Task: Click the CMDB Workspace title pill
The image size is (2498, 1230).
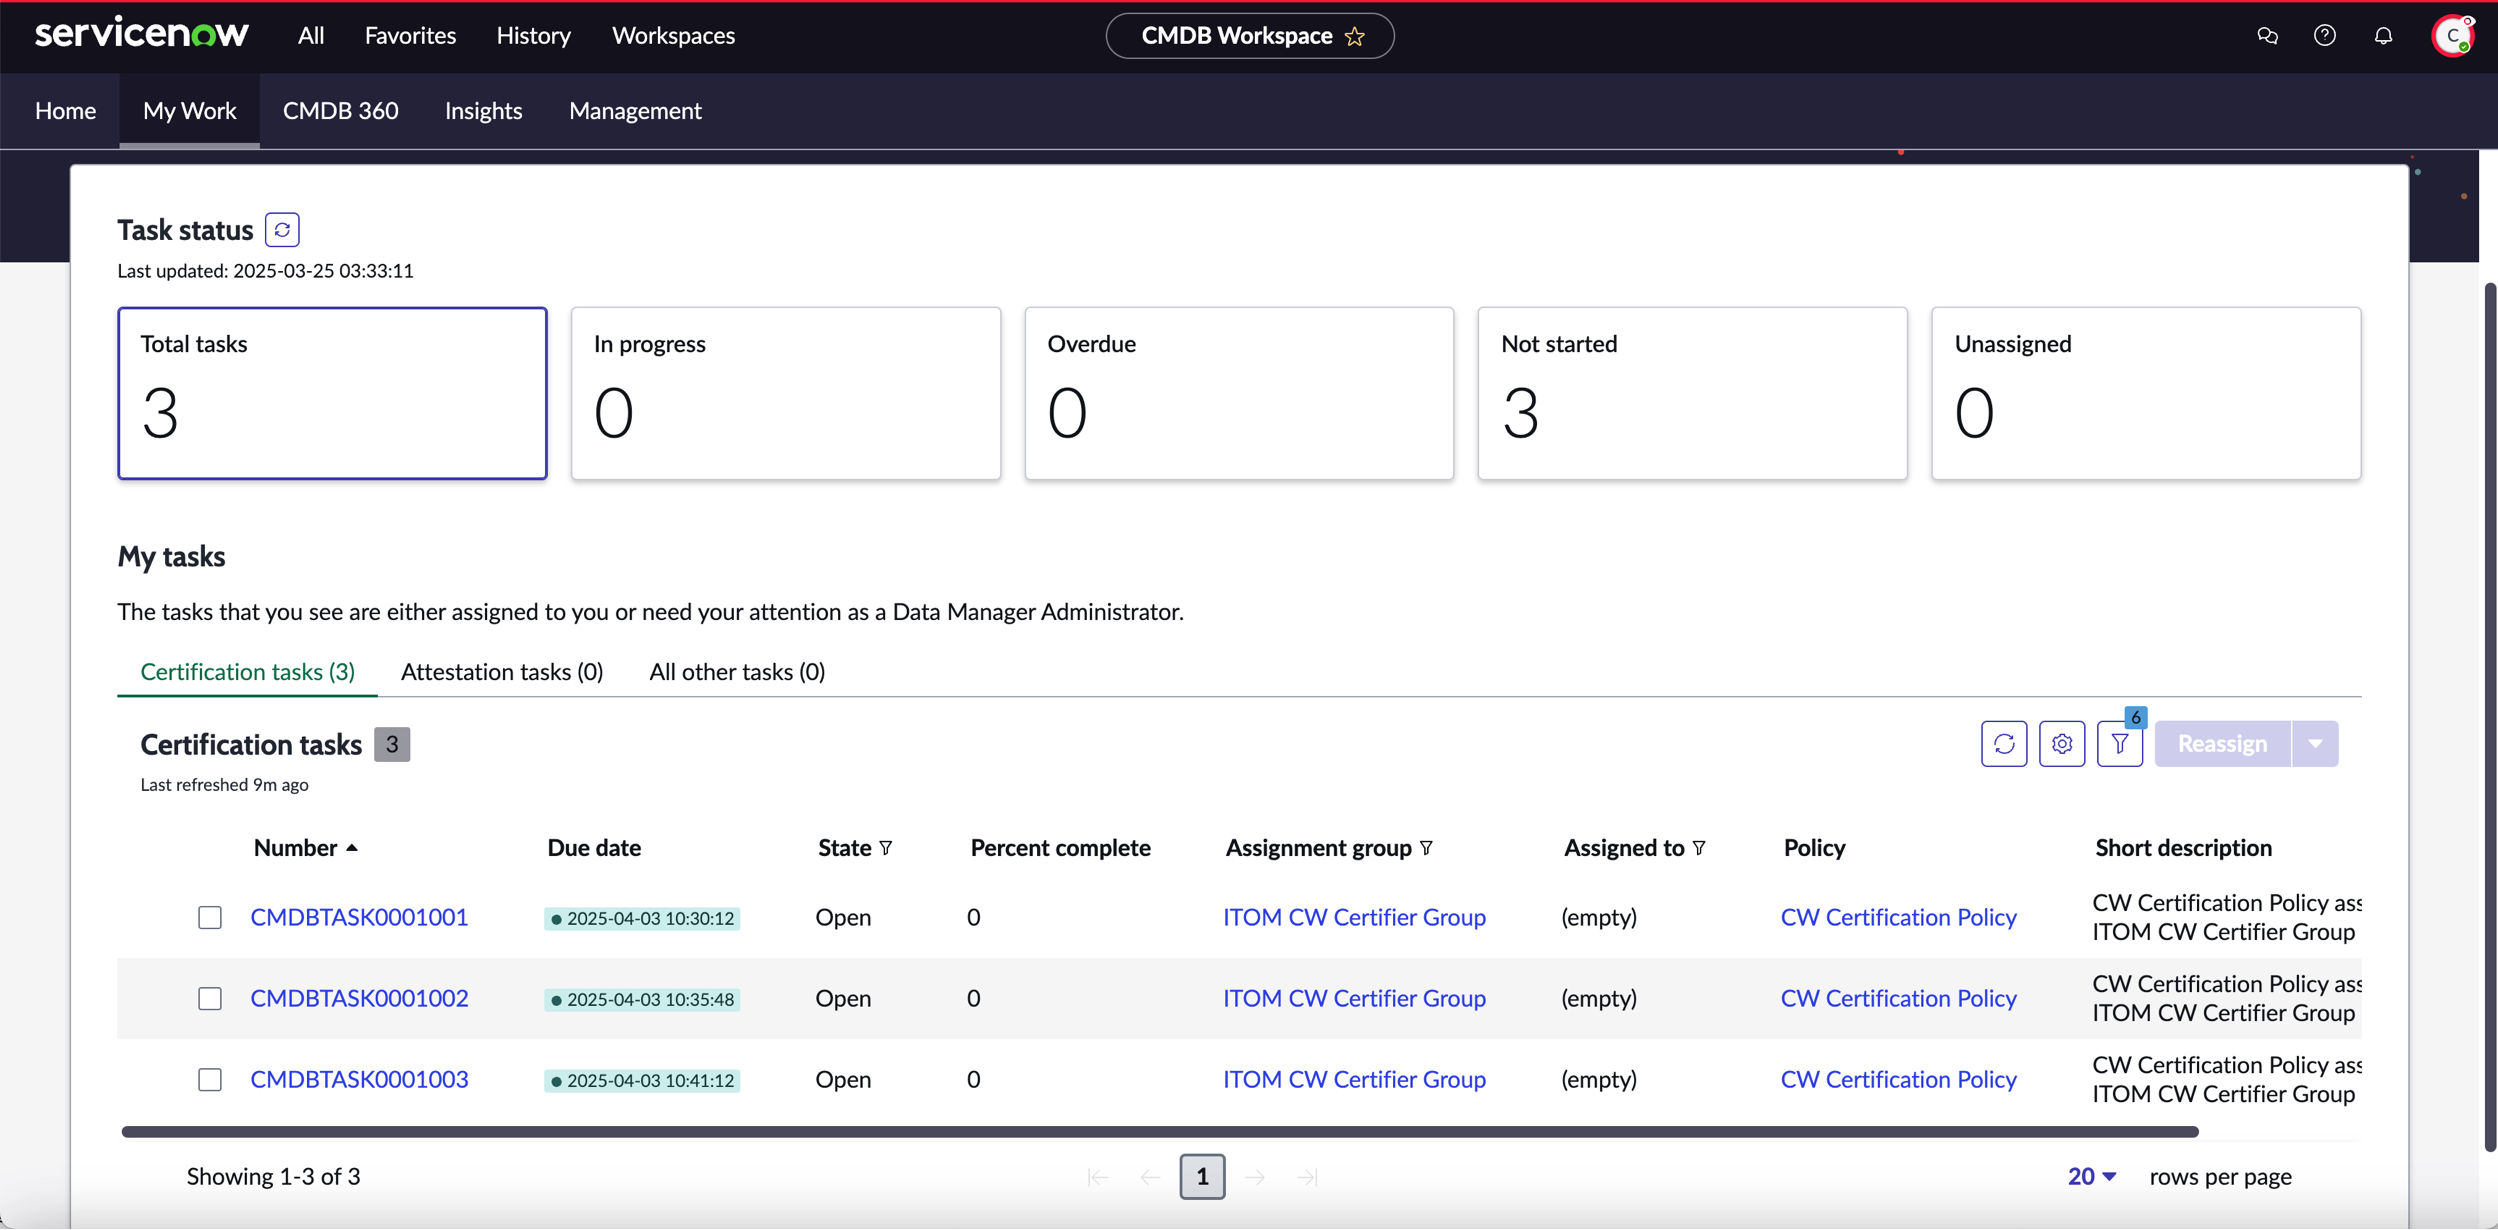Action: 1250,36
